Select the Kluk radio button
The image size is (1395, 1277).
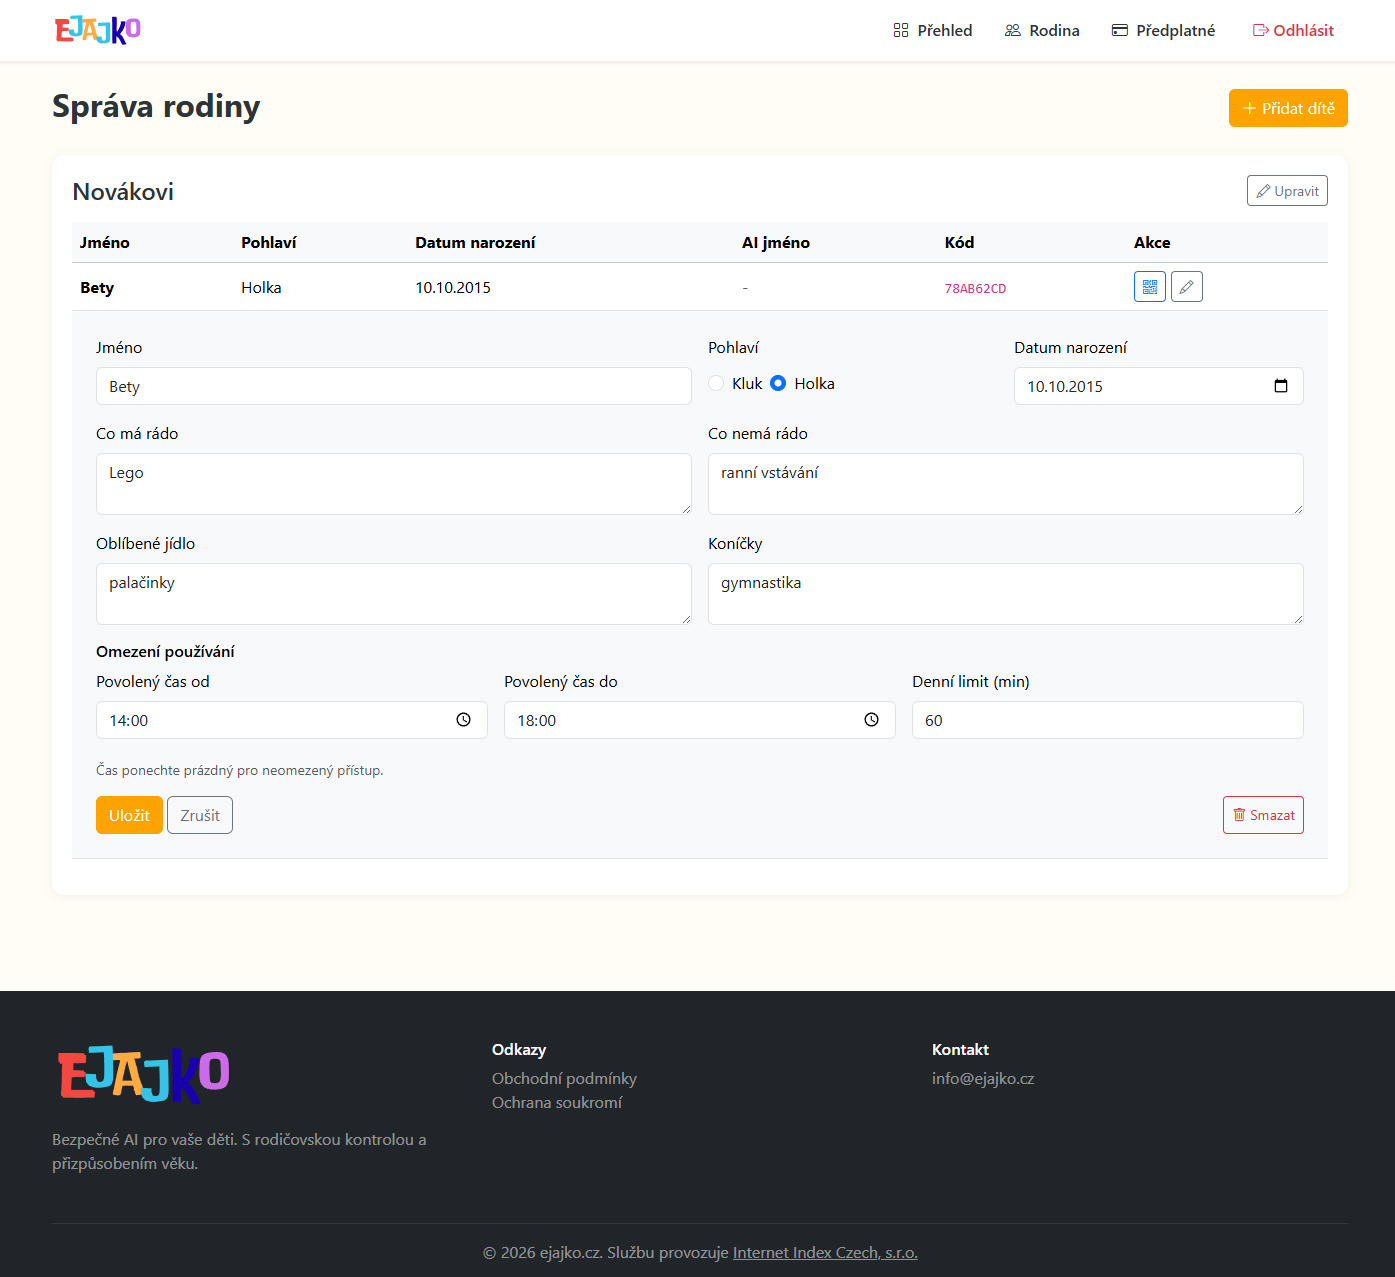(716, 383)
